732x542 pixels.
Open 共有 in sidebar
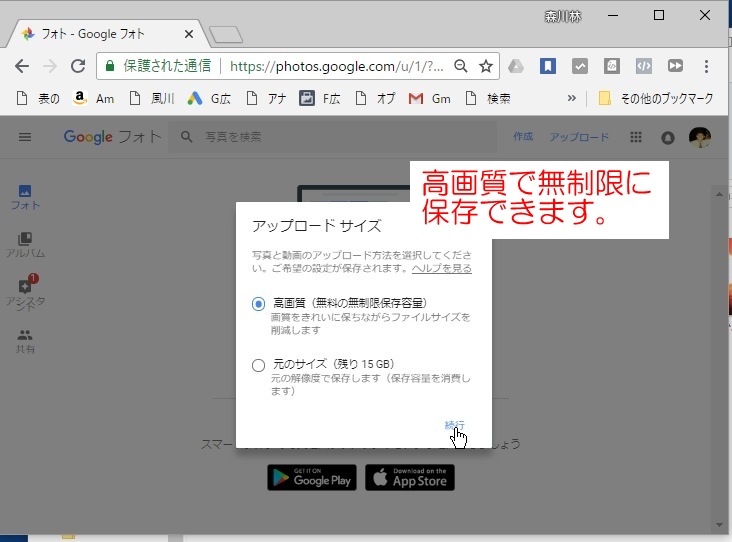[25, 341]
